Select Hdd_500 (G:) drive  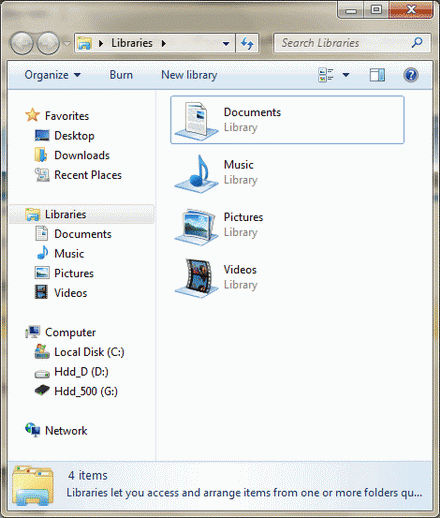tap(76, 391)
